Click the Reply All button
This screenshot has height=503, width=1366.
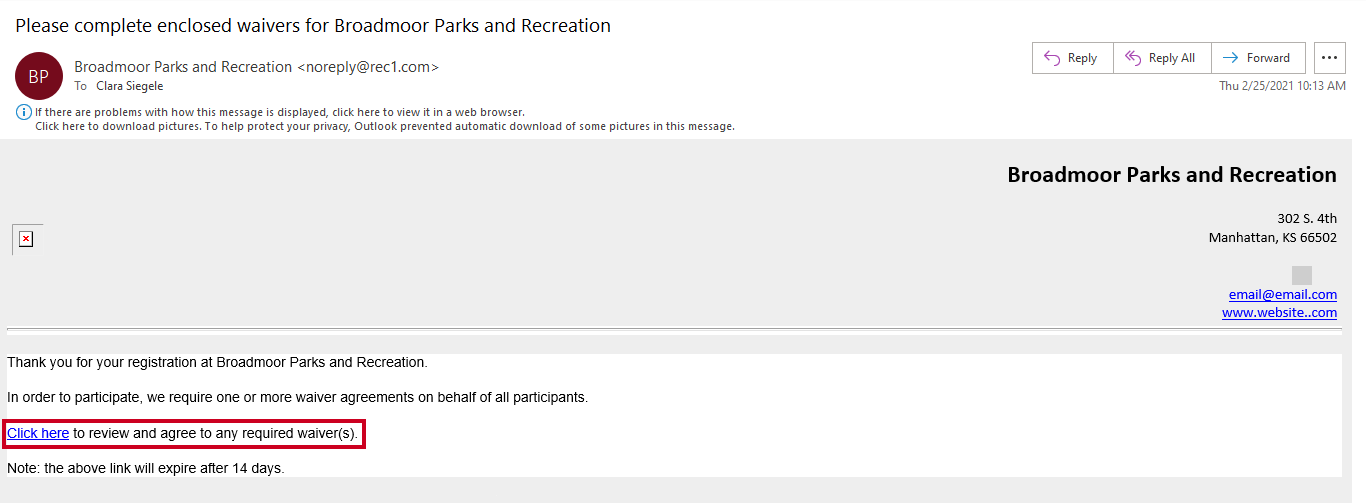pos(1161,58)
